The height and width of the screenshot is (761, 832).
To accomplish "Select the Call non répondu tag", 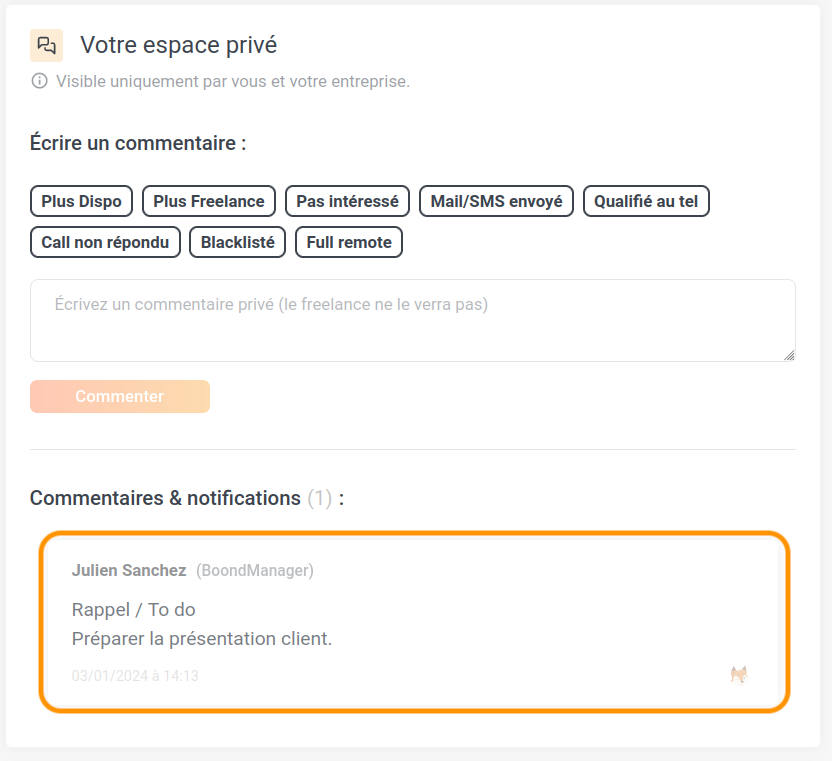I will 105,242.
